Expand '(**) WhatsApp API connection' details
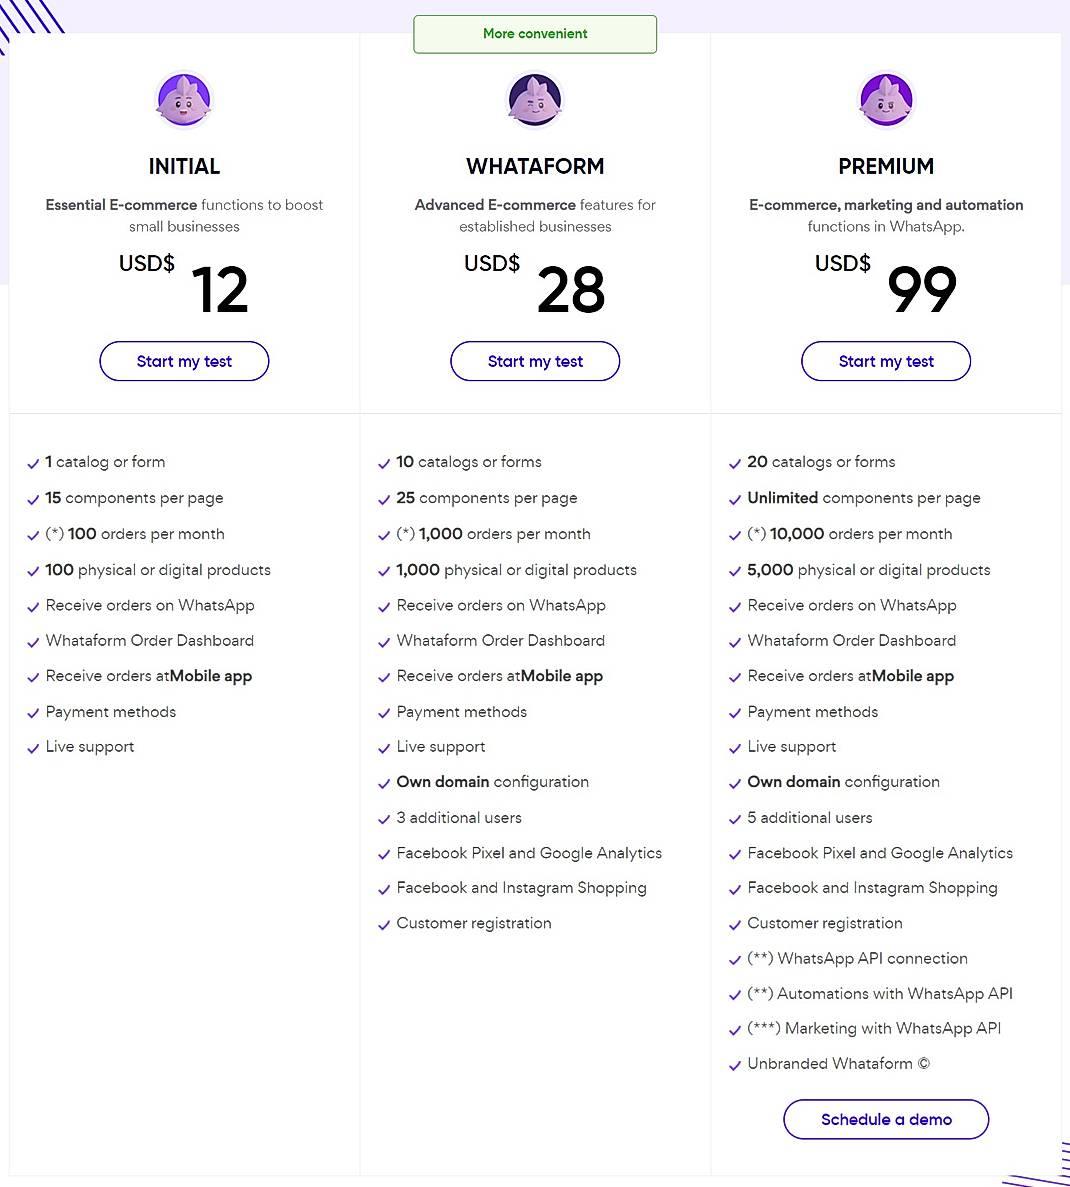 tap(858, 959)
